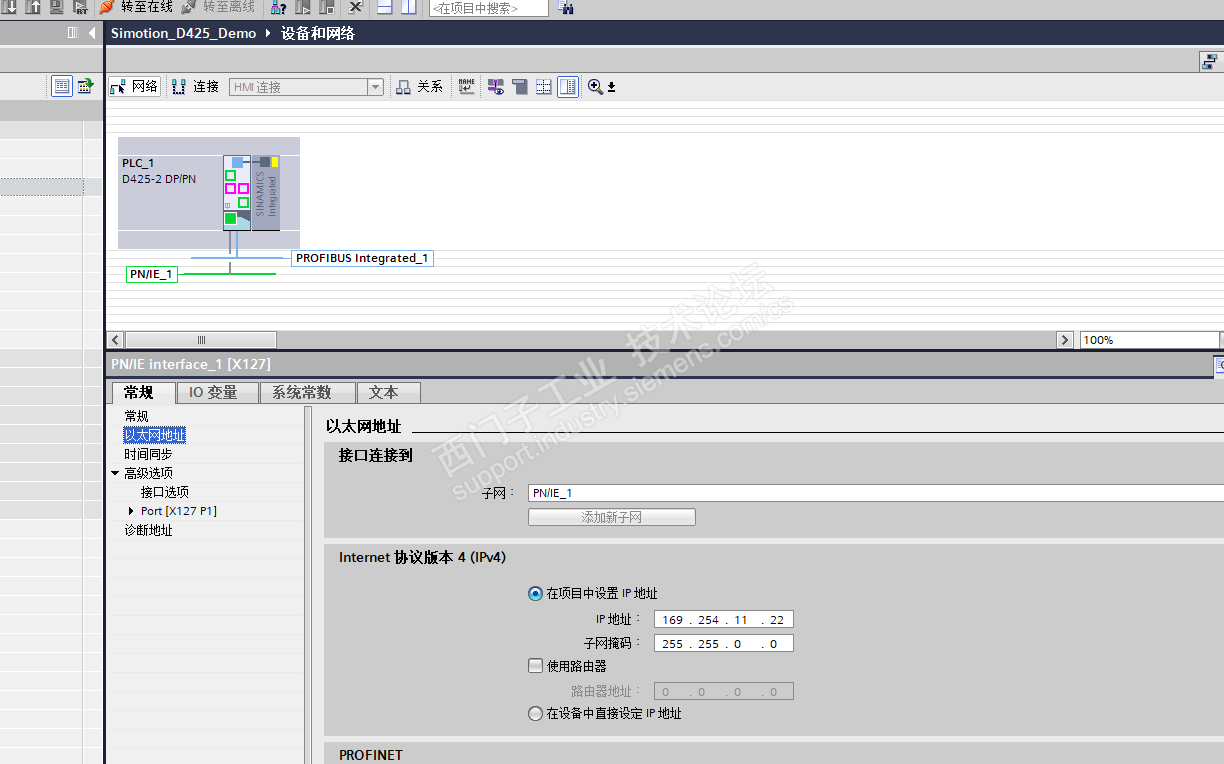
Task: Click the 路由器地址 field
Action: click(724, 691)
